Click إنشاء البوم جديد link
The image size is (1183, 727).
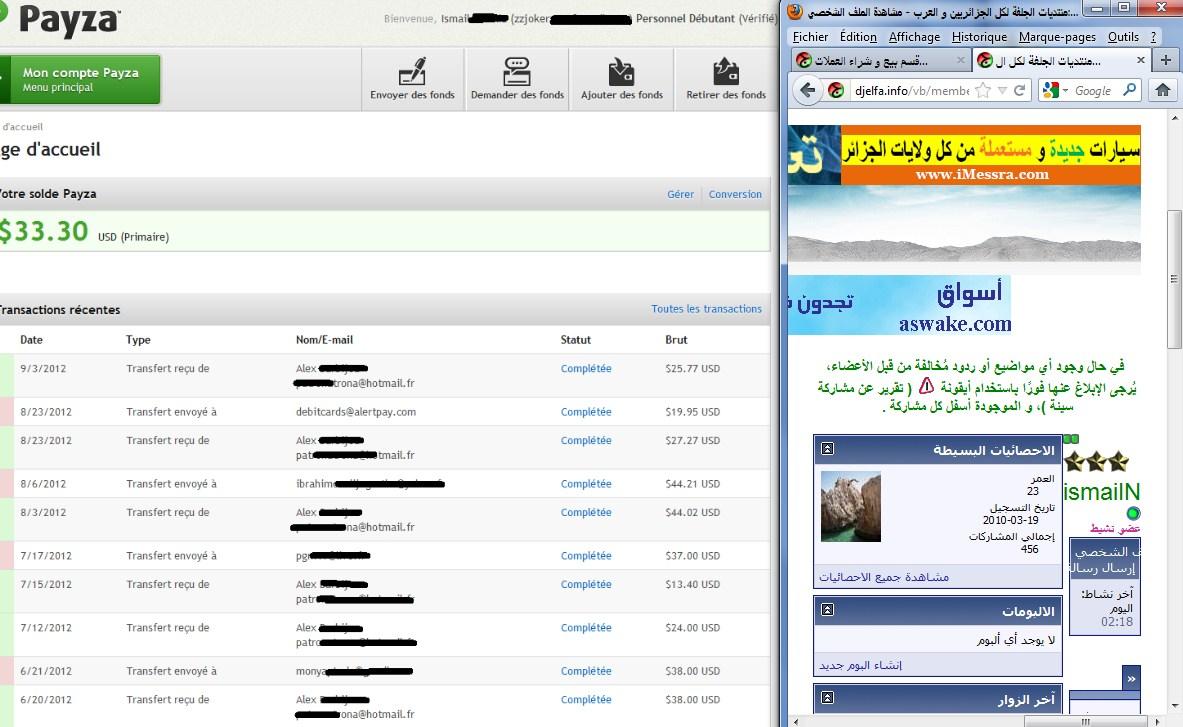click(x=860, y=665)
